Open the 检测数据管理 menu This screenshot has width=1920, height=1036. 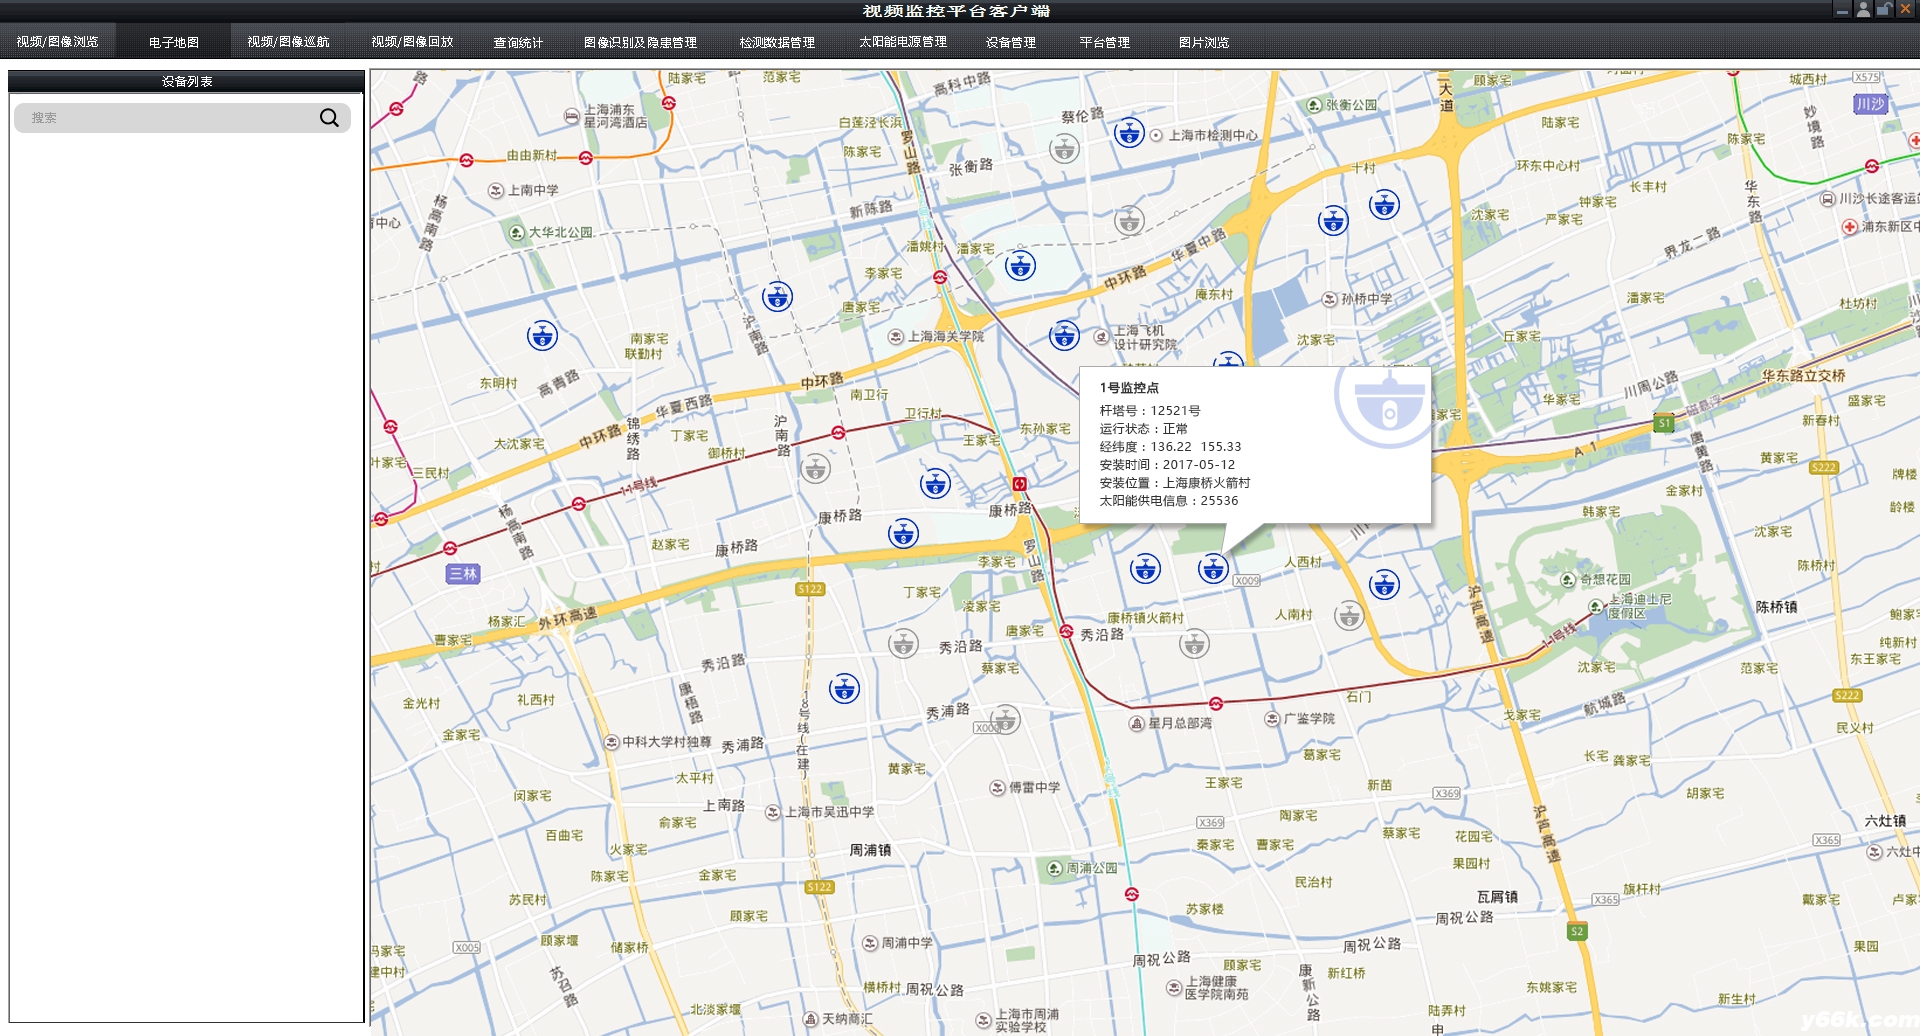(777, 42)
